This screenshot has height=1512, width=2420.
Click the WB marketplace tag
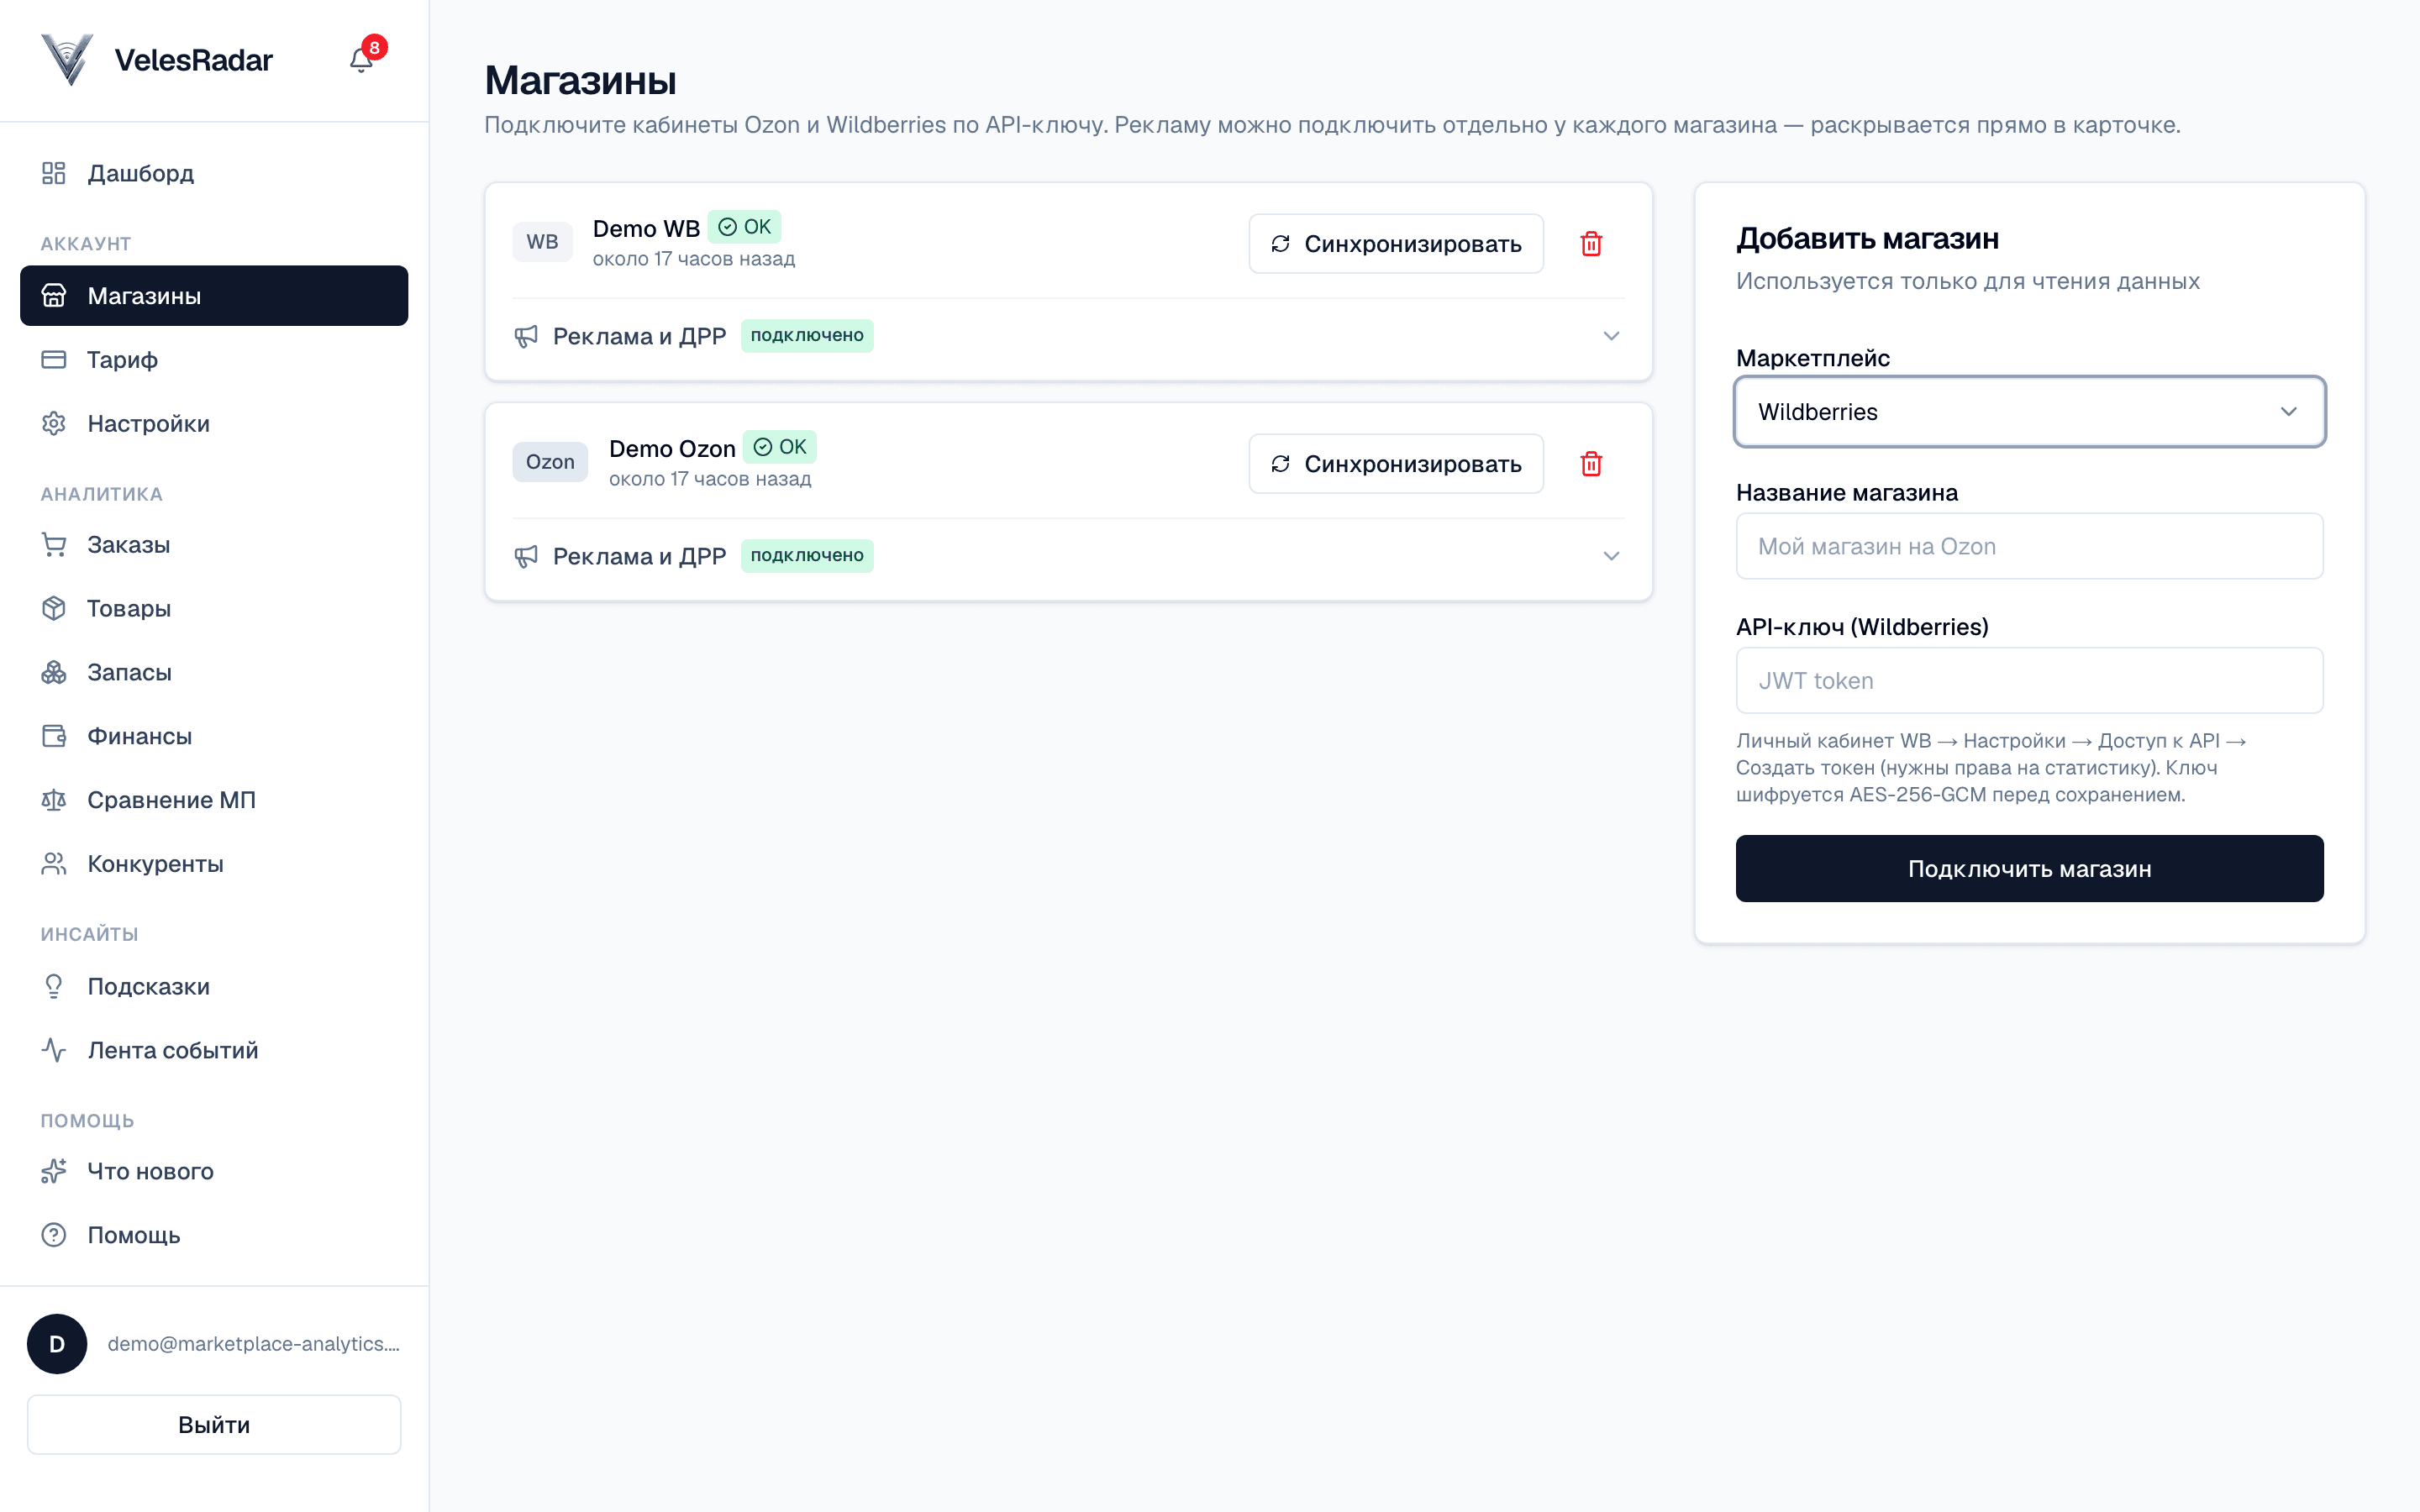click(x=542, y=242)
